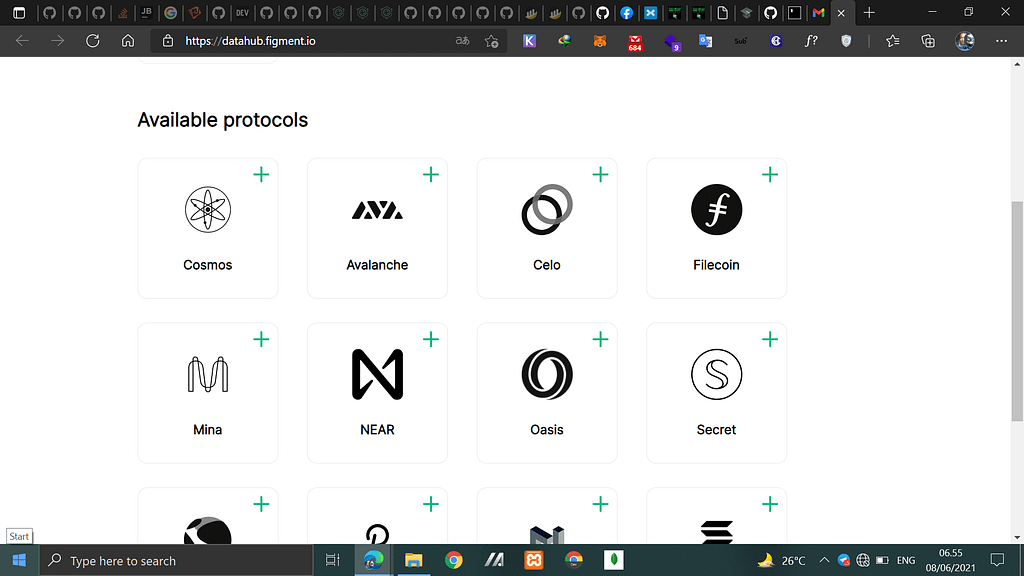
Task: Open the weather widget showing 26°C
Action: 782,560
